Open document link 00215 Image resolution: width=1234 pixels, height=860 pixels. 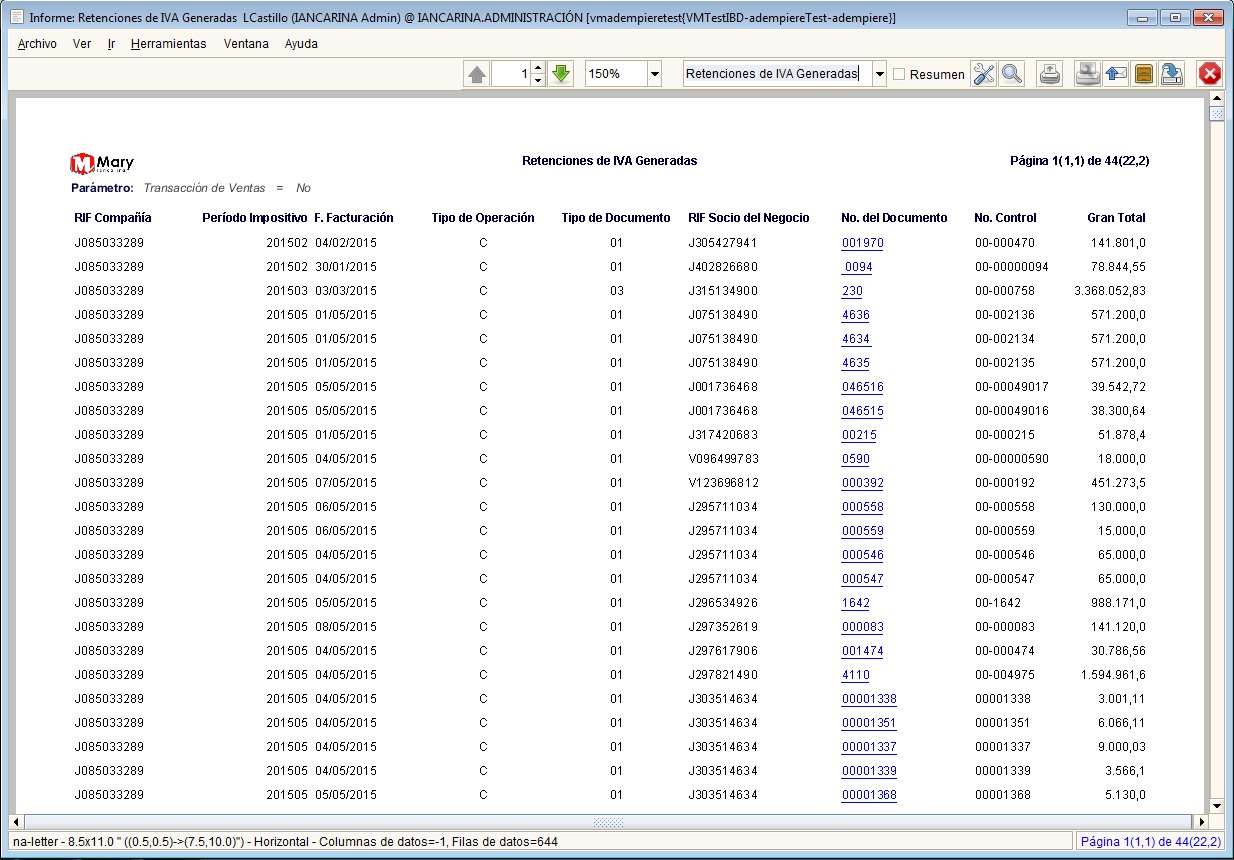click(859, 435)
